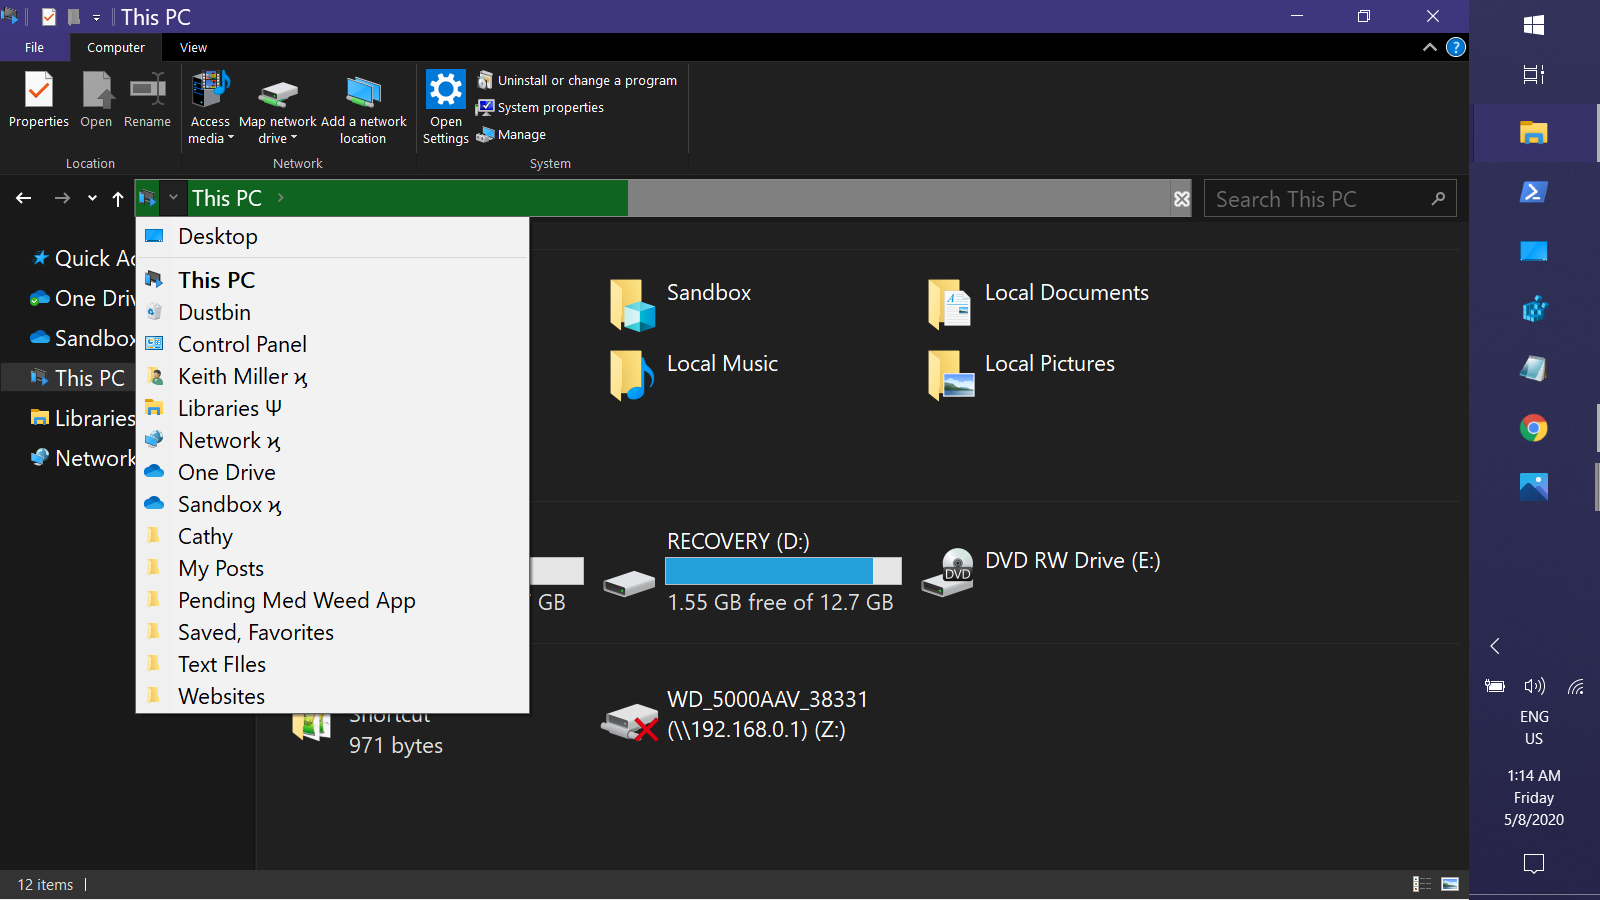The height and width of the screenshot is (900, 1600).
Task: Select the Sandbox folder icon
Action: click(x=632, y=304)
